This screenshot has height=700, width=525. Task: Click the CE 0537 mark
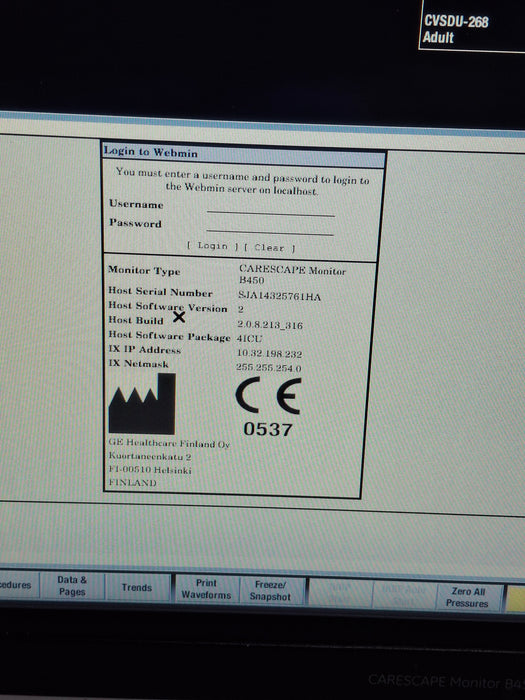tap(268, 406)
